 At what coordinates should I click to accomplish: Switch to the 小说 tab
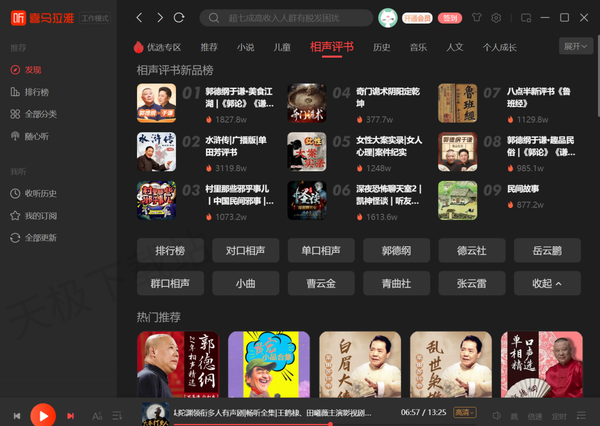245,47
